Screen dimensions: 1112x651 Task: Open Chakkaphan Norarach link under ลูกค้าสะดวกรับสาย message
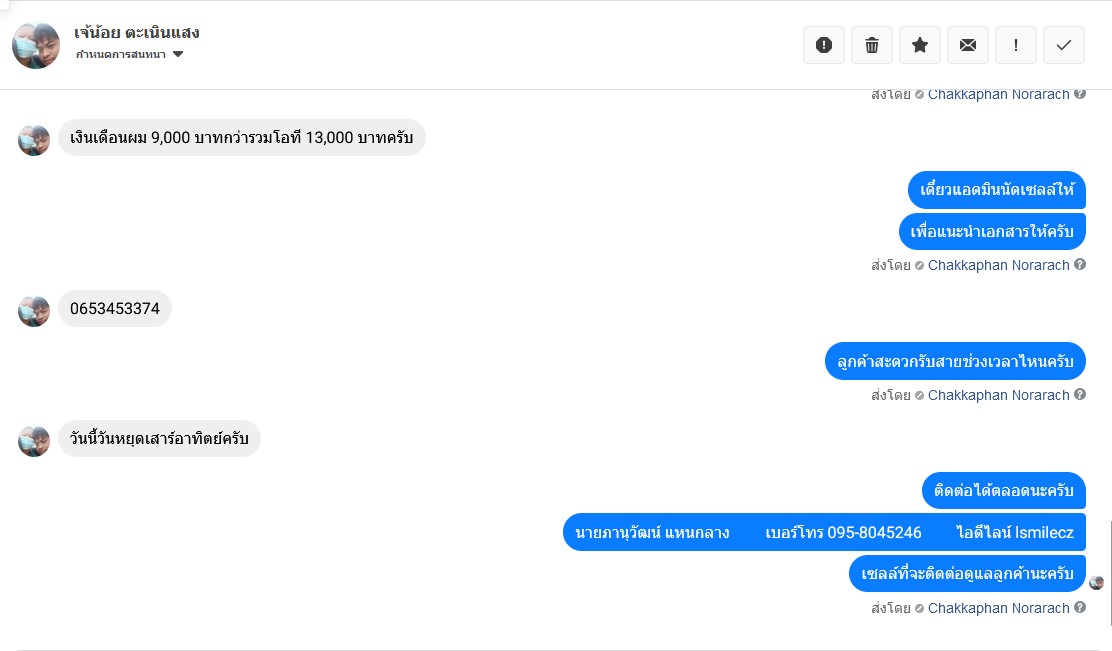[998, 395]
